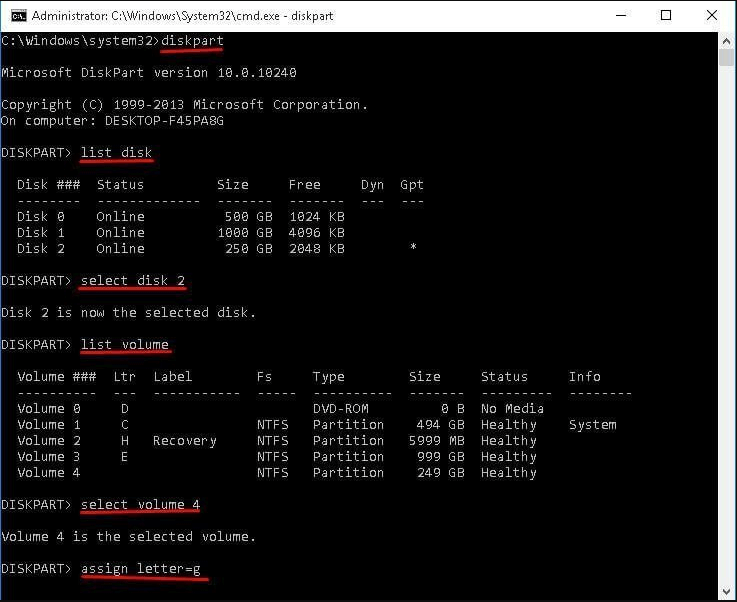Click the 'Disk 1' row label
The image size is (737, 602).
[40, 233]
